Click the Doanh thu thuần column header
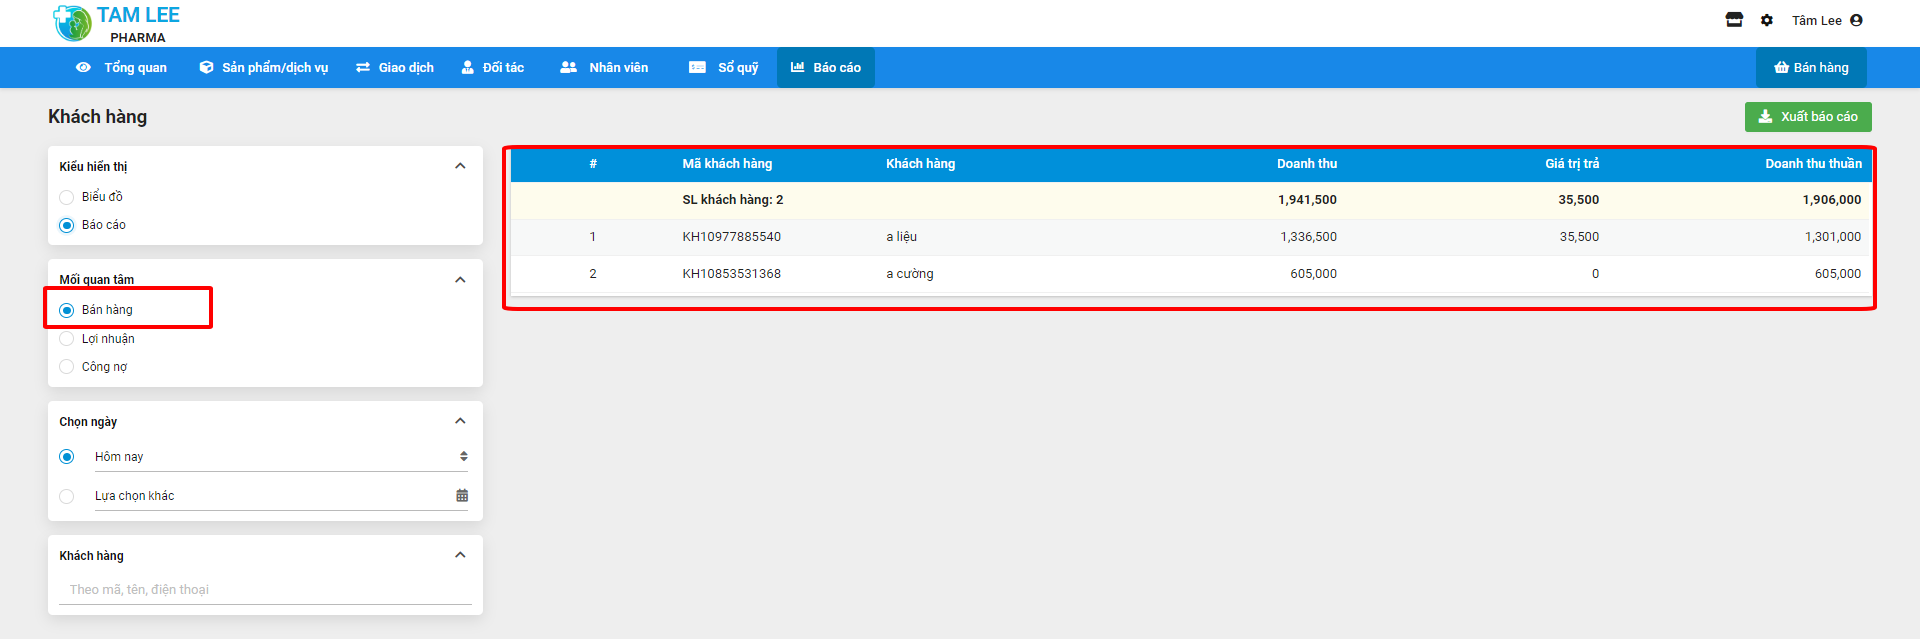The width and height of the screenshot is (1920, 639). click(x=1813, y=163)
